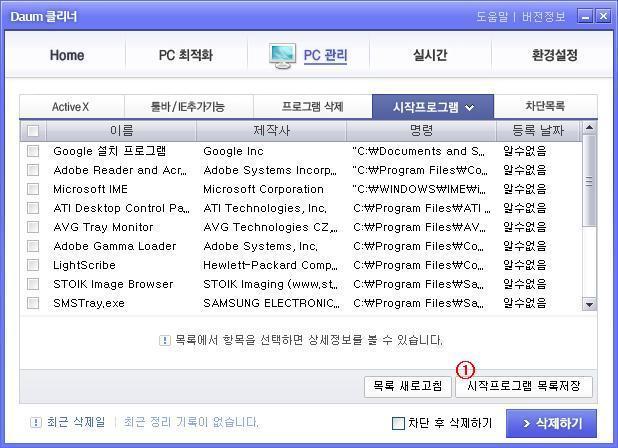The width and height of the screenshot is (618, 448).
Task: Check the Adobe Reader and Acr row checkbox
Action: pyautogui.click(x=33, y=170)
